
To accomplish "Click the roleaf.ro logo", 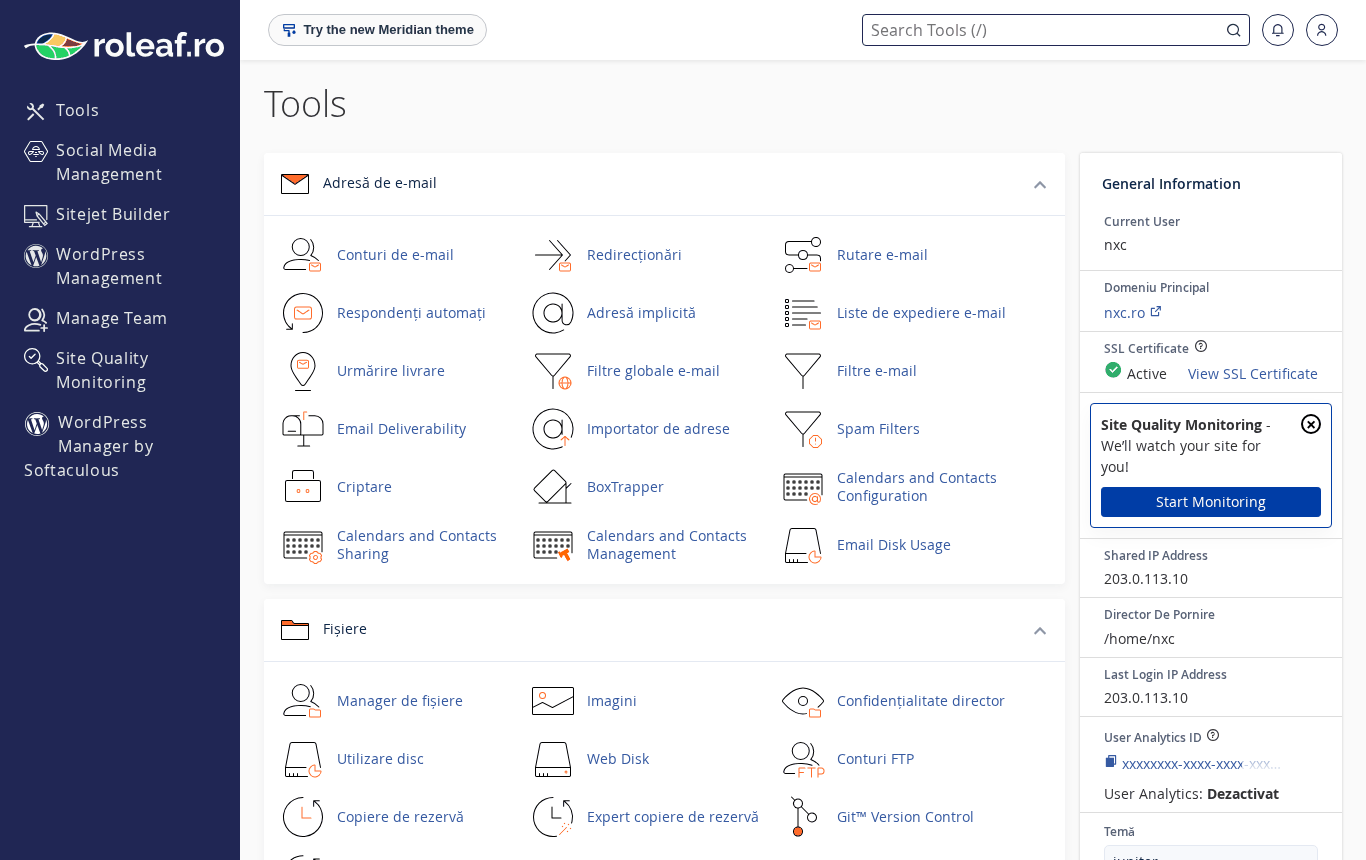I will tap(124, 45).
